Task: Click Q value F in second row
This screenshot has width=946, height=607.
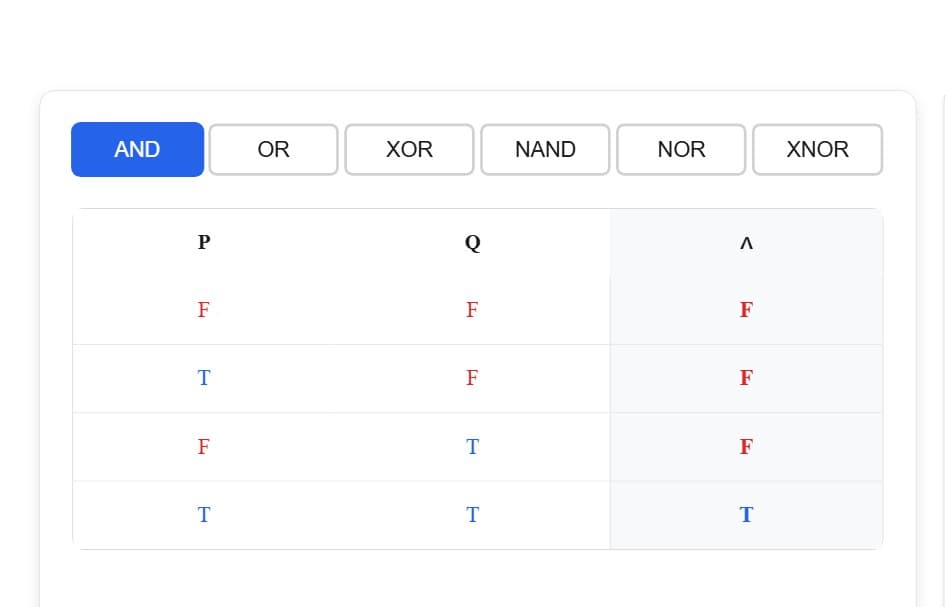Action: click(472, 378)
